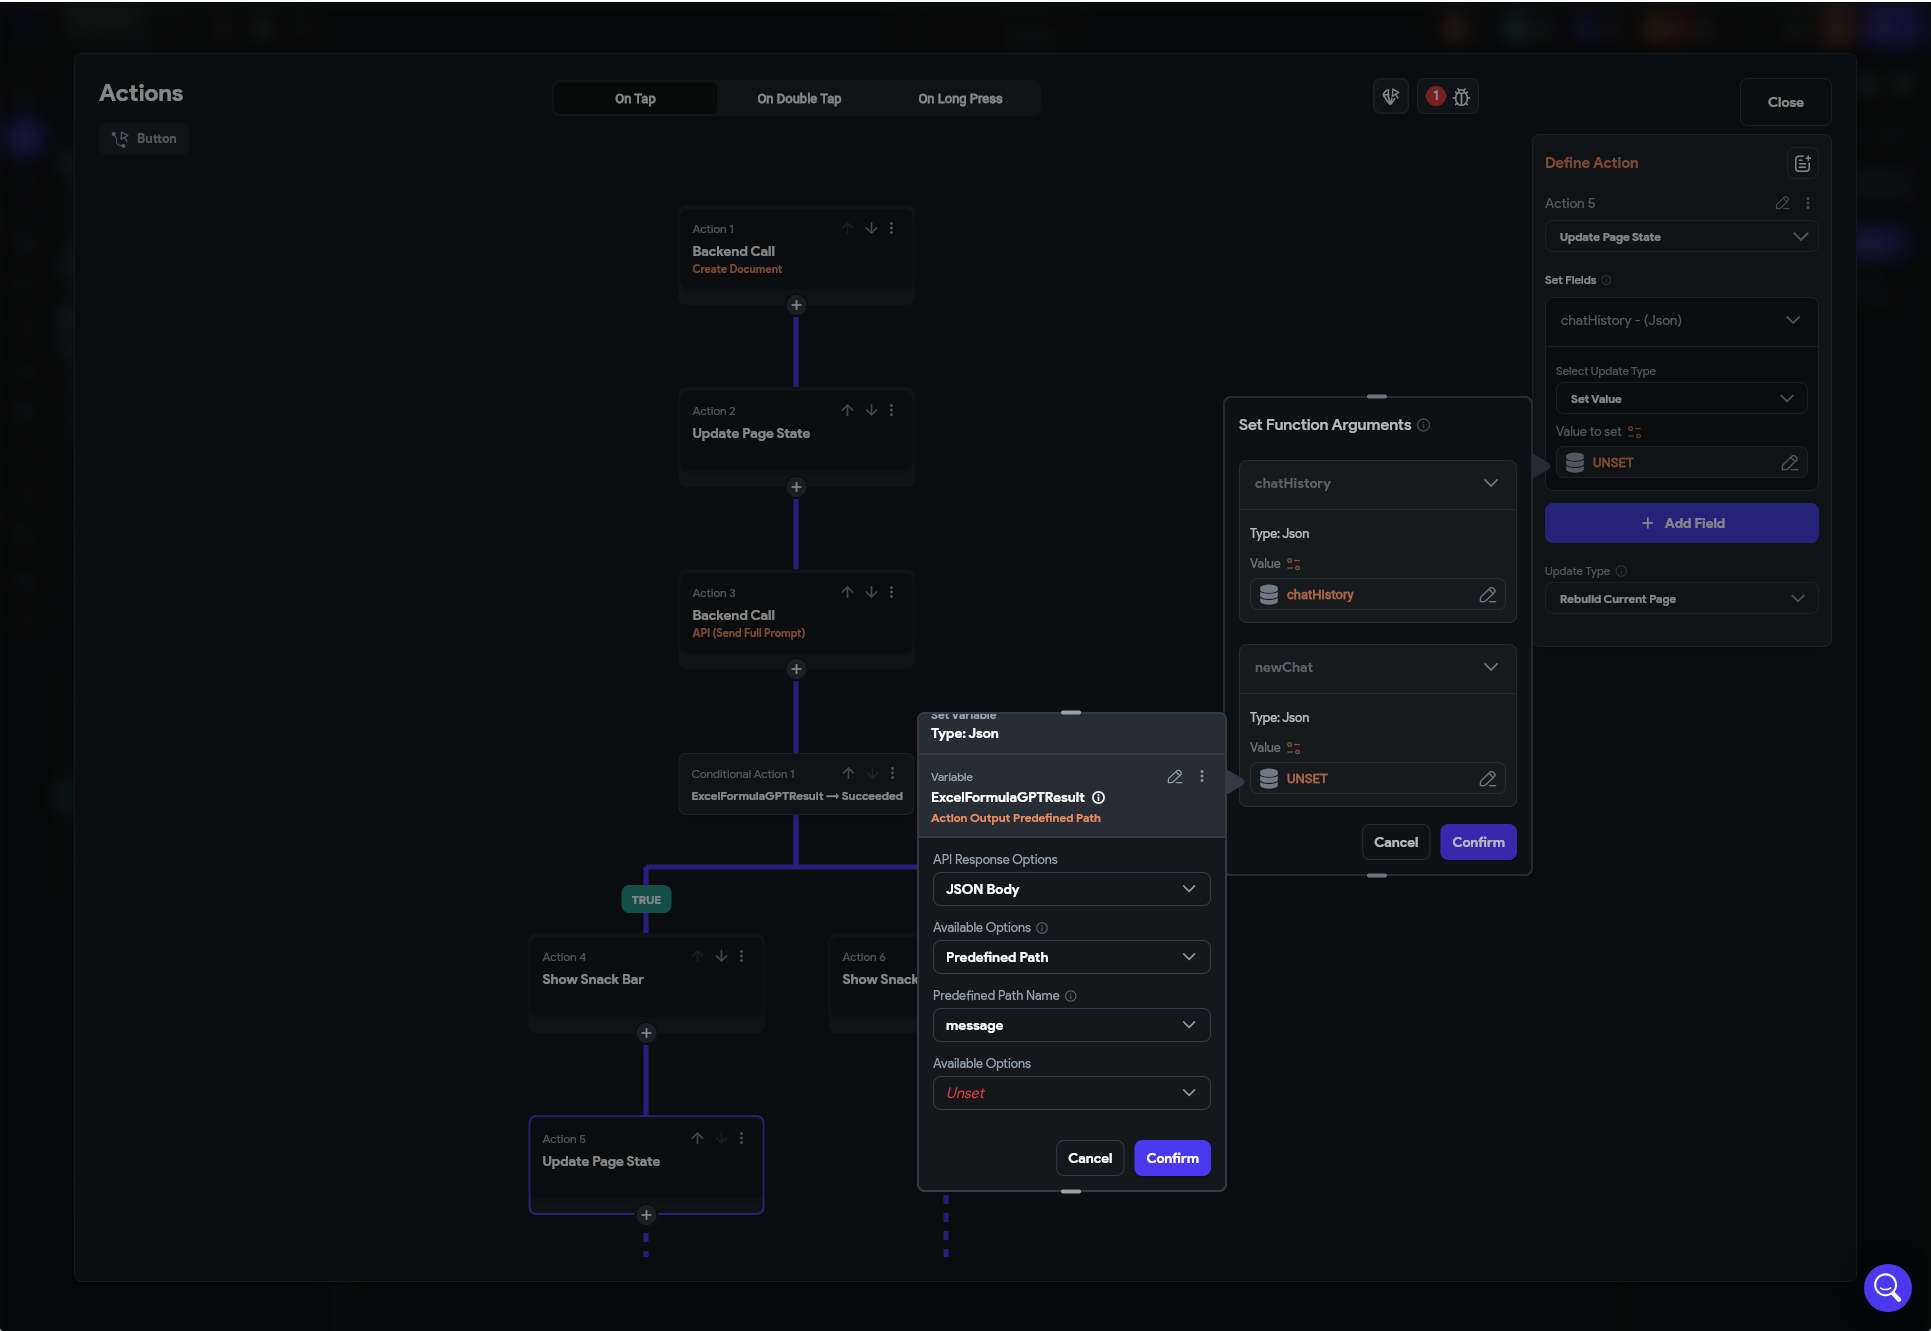The width and height of the screenshot is (1931, 1331).
Task: Edit newChat argument UNSET pencil
Action: coord(1487,779)
